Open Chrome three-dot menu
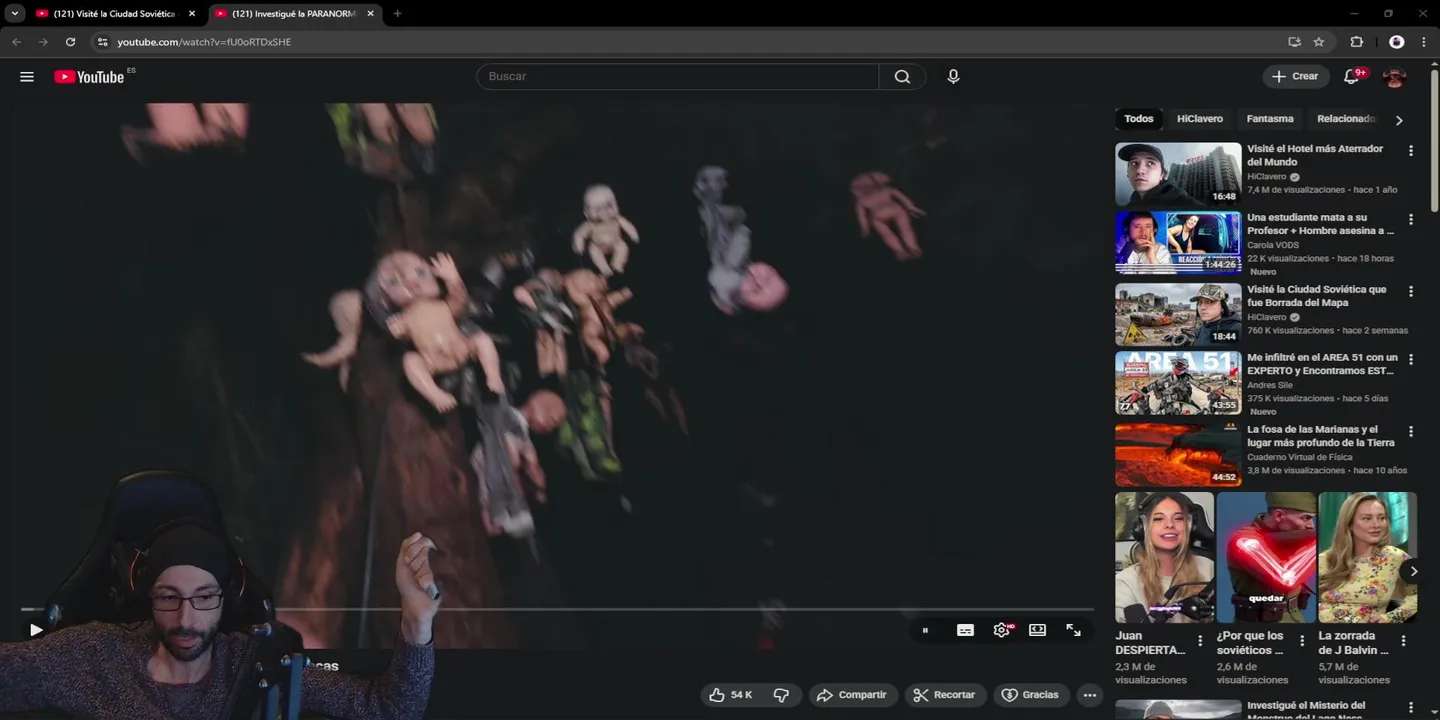 pyautogui.click(x=1424, y=42)
